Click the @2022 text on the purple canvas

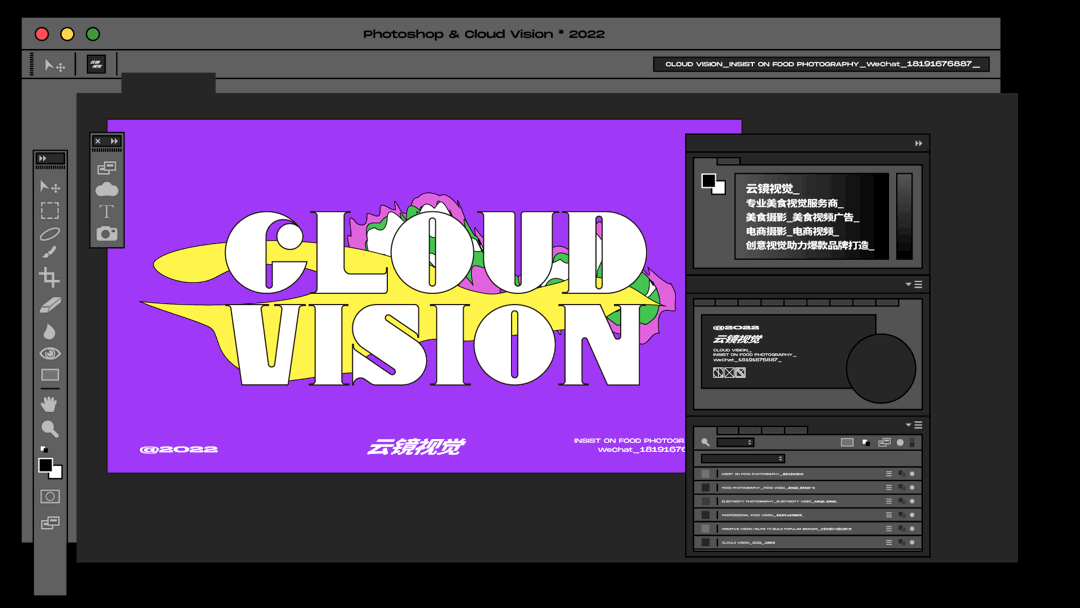178,450
